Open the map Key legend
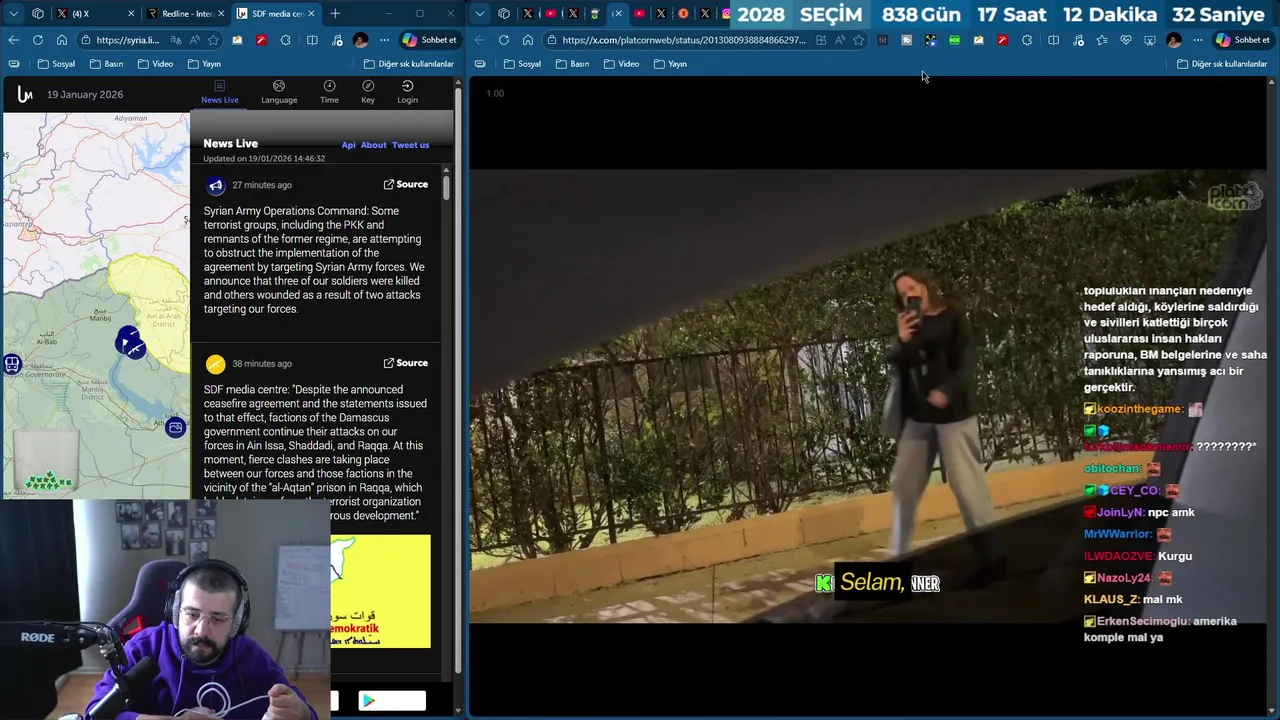 click(368, 92)
